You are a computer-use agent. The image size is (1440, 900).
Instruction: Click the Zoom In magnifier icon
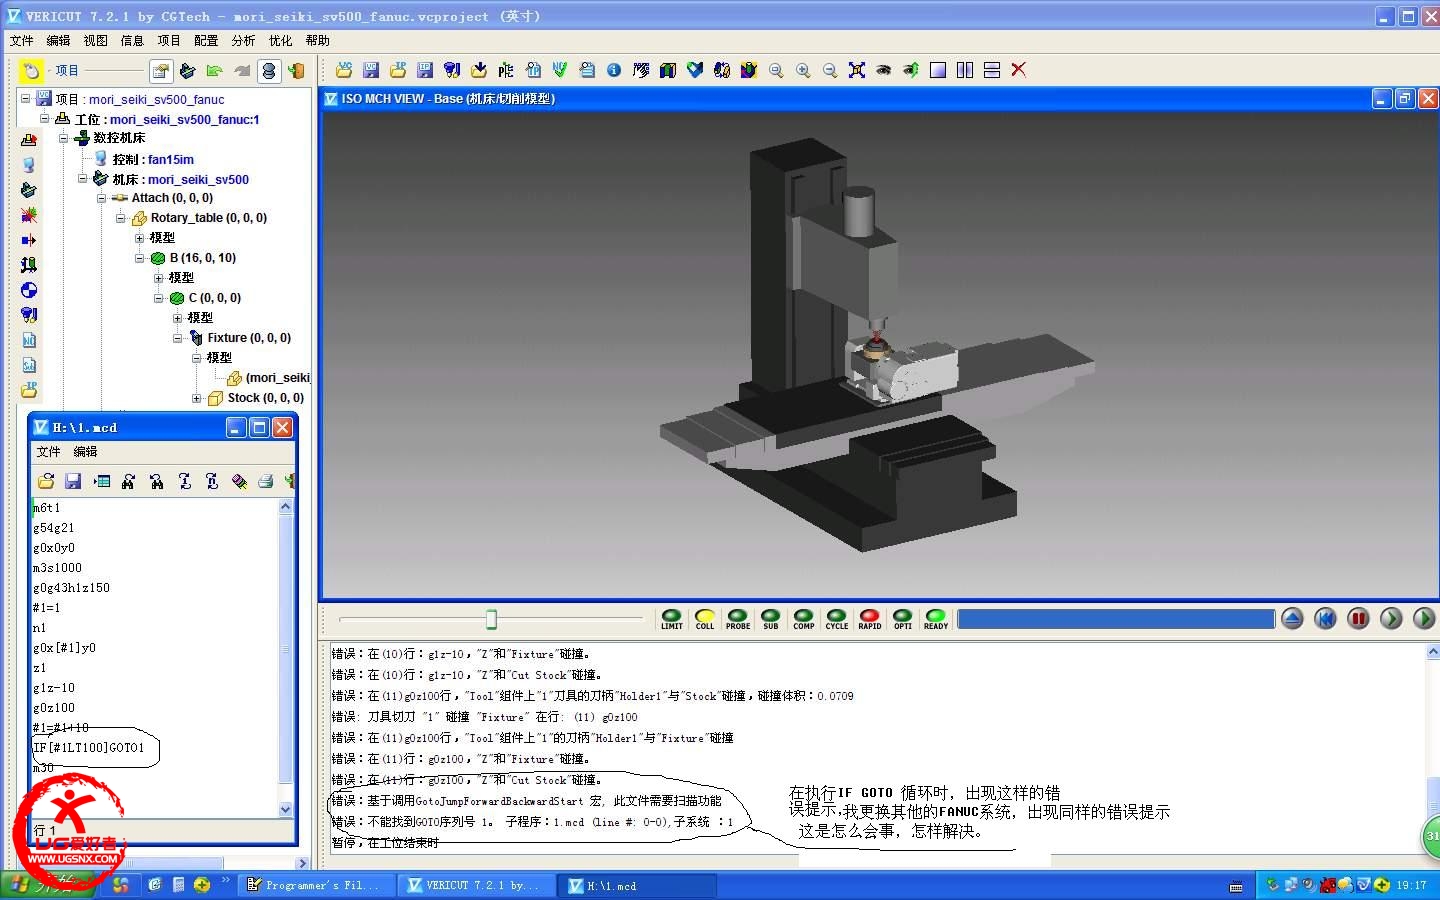click(803, 70)
